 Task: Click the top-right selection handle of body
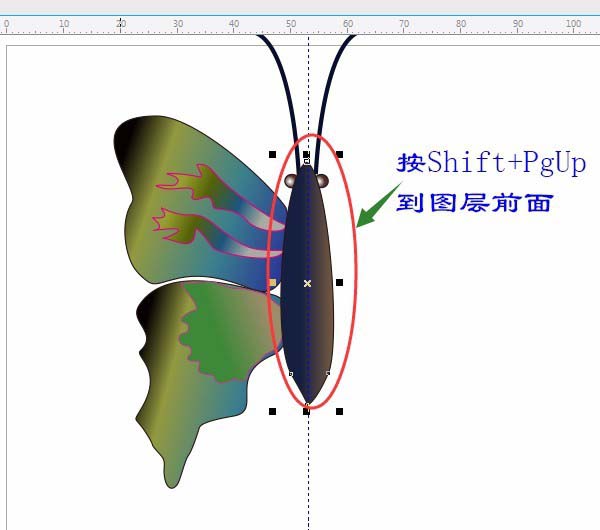(339, 155)
